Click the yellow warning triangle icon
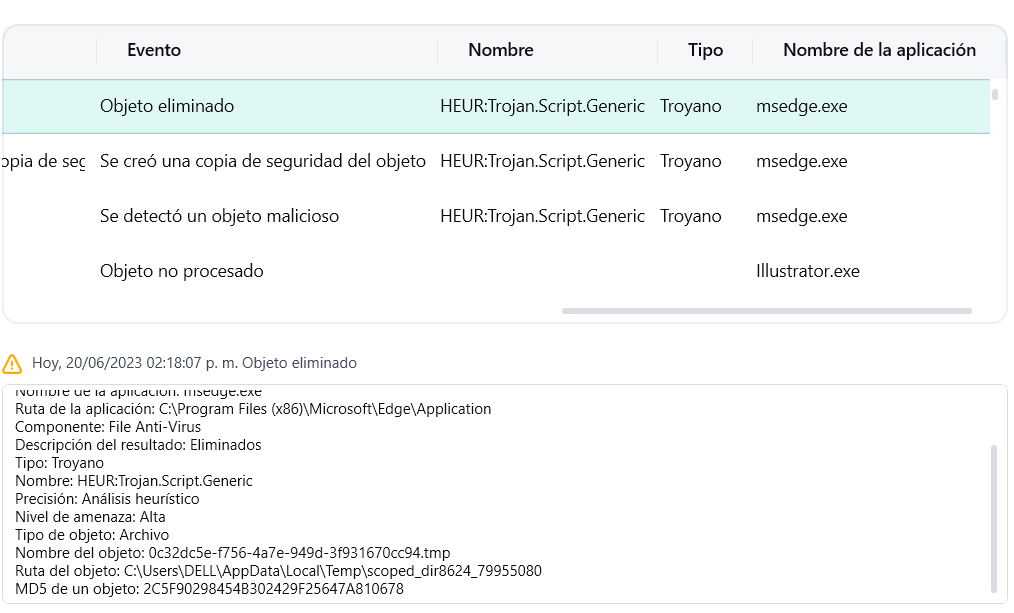Viewport: 1014px width, 613px height. tap(12, 363)
